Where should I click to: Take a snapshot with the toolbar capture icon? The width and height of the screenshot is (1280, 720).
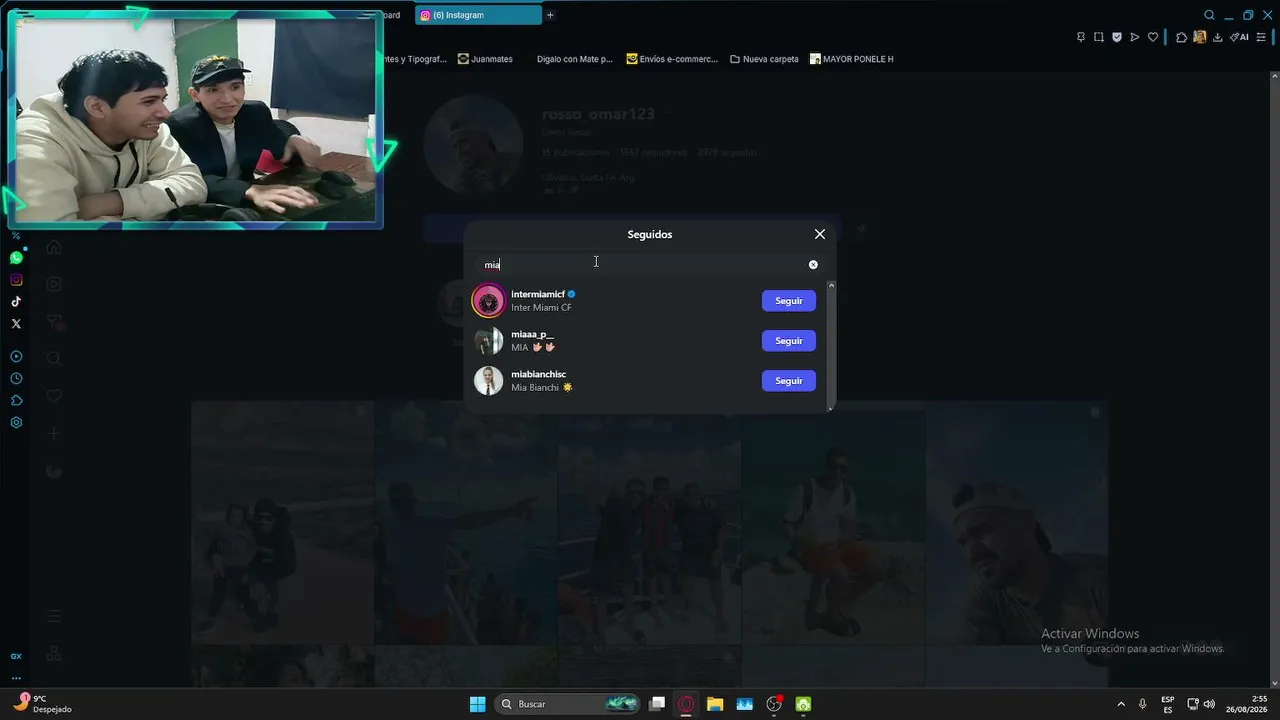click(x=1099, y=37)
